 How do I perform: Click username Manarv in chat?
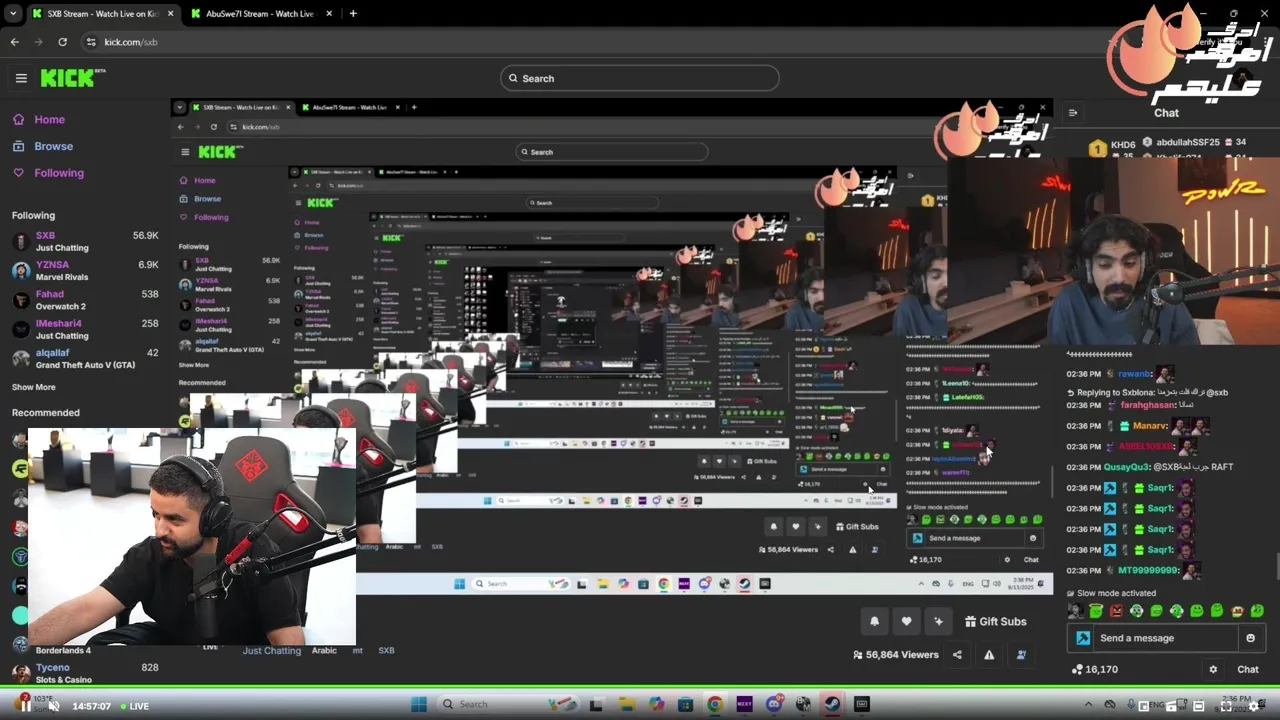tap(1150, 426)
